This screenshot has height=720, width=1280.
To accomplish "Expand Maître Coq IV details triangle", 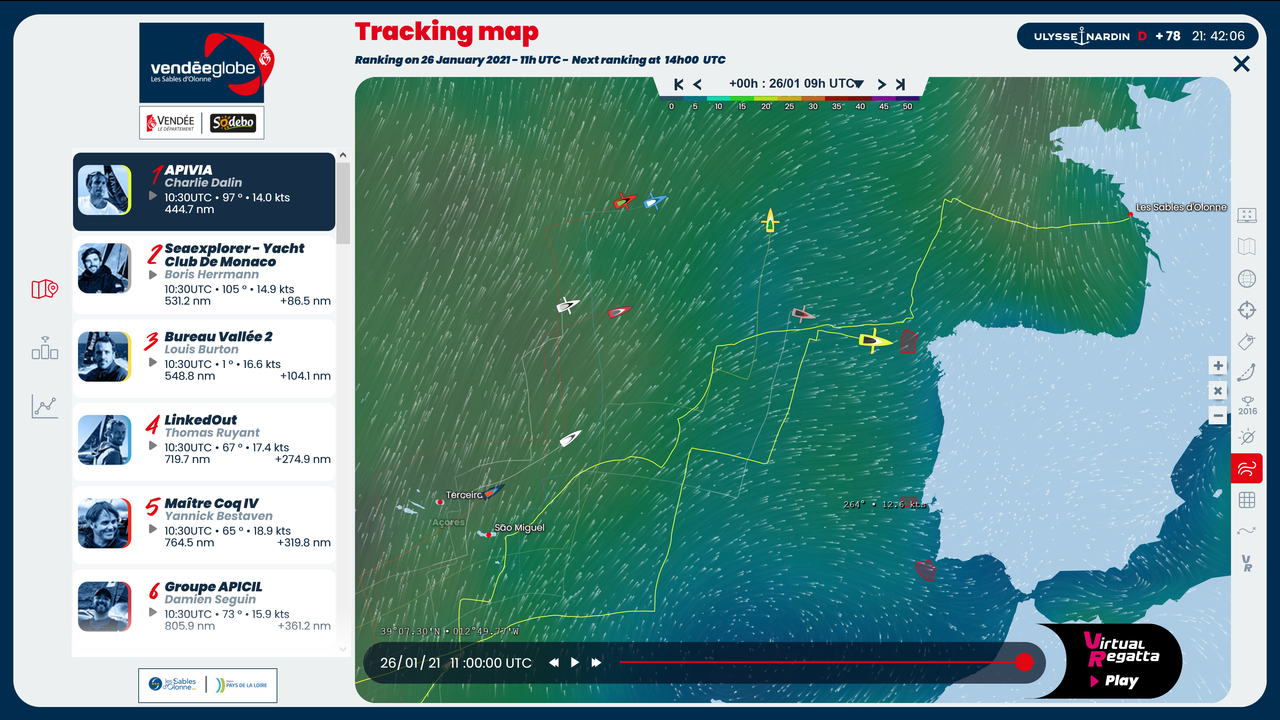I will pyautogui.click(x=153, y=530).
